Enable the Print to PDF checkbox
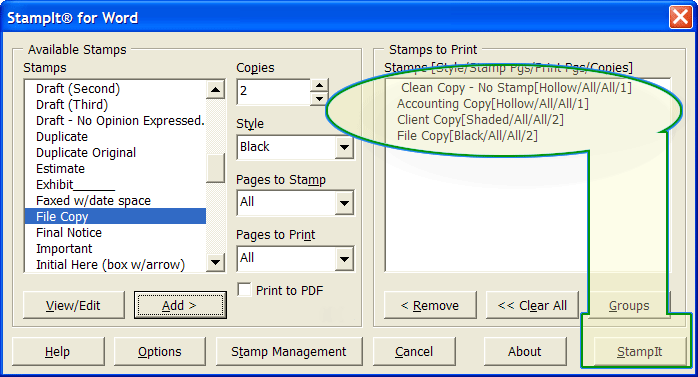 pos(244,290)
